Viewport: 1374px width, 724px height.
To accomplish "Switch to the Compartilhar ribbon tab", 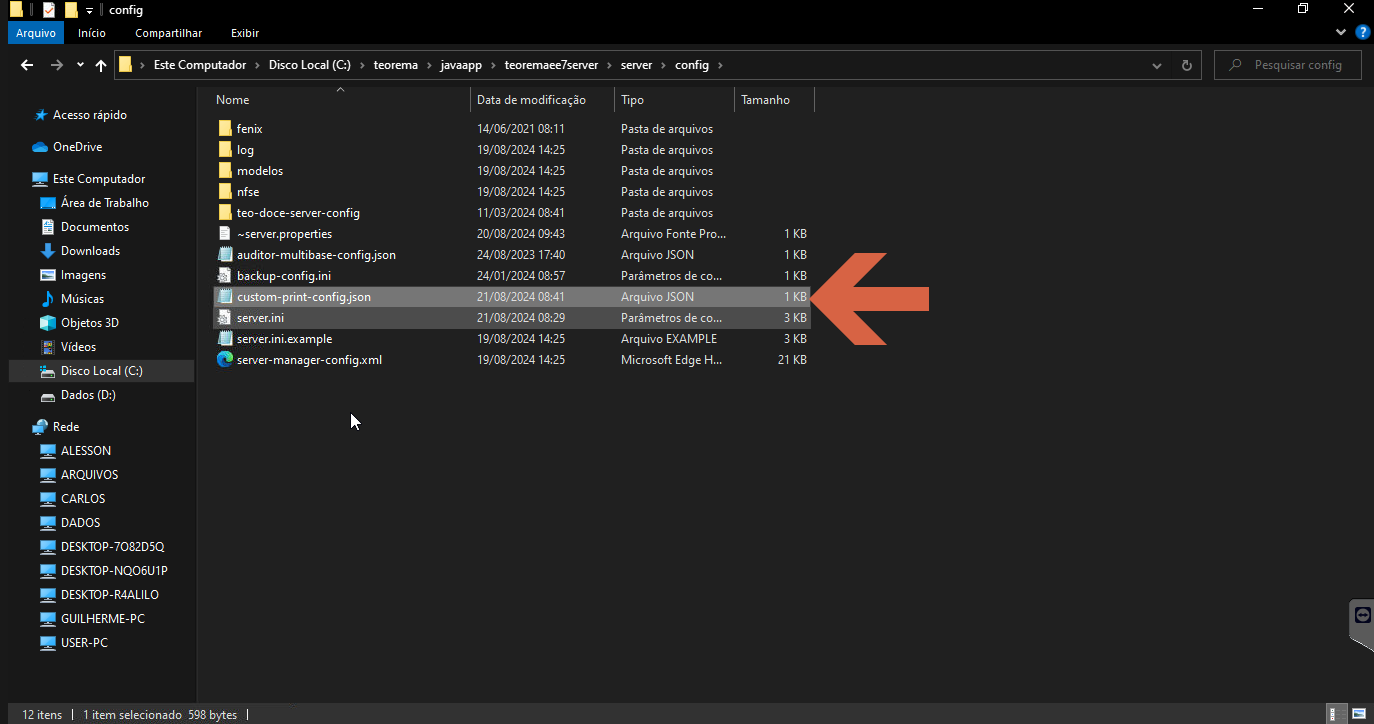I will point(168,33).
